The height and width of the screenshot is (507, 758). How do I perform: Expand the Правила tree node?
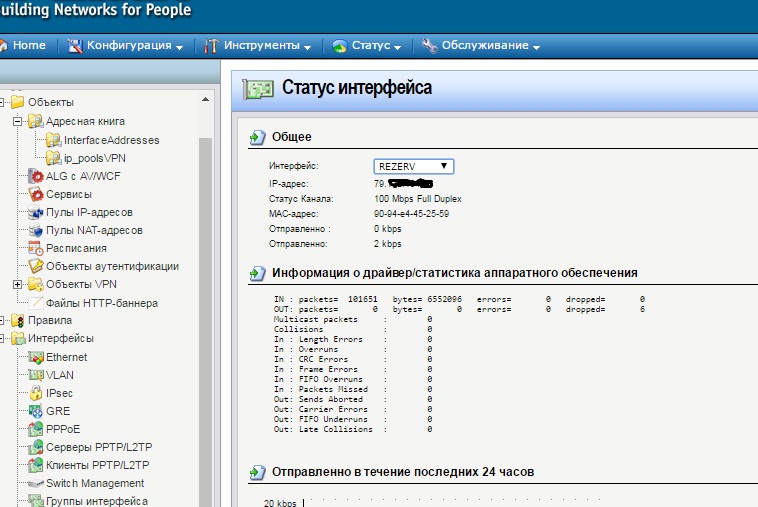coord(3,321)
